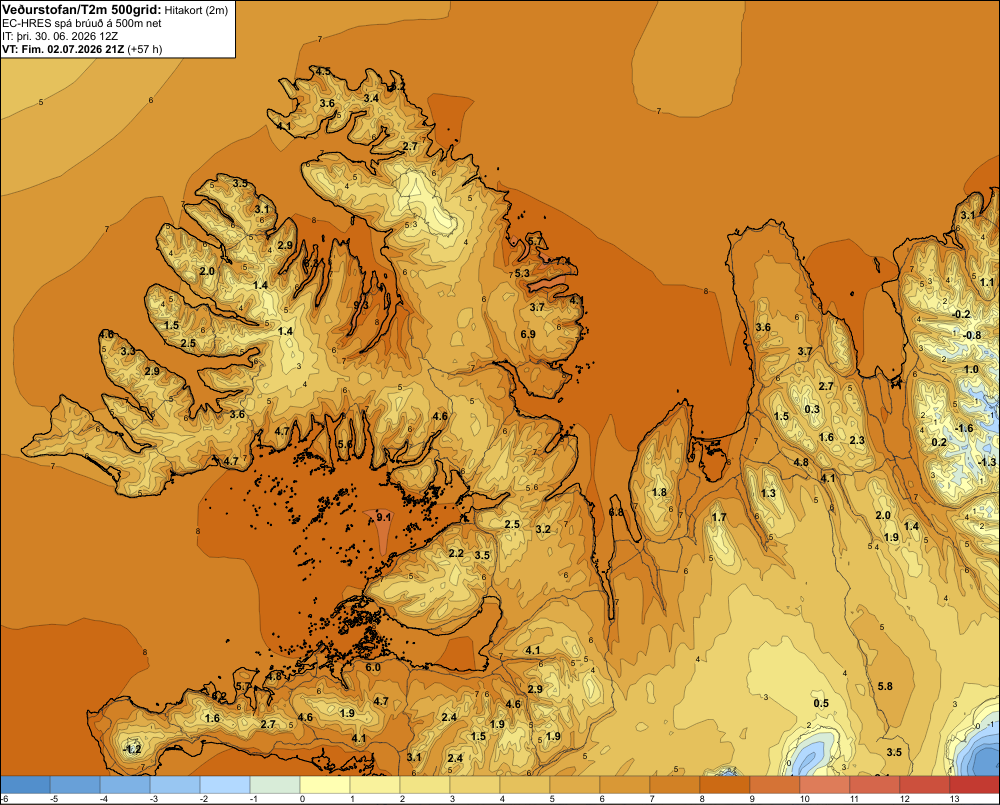
Task: Click the red 11 legend swatch
Action: pos(874,785)
